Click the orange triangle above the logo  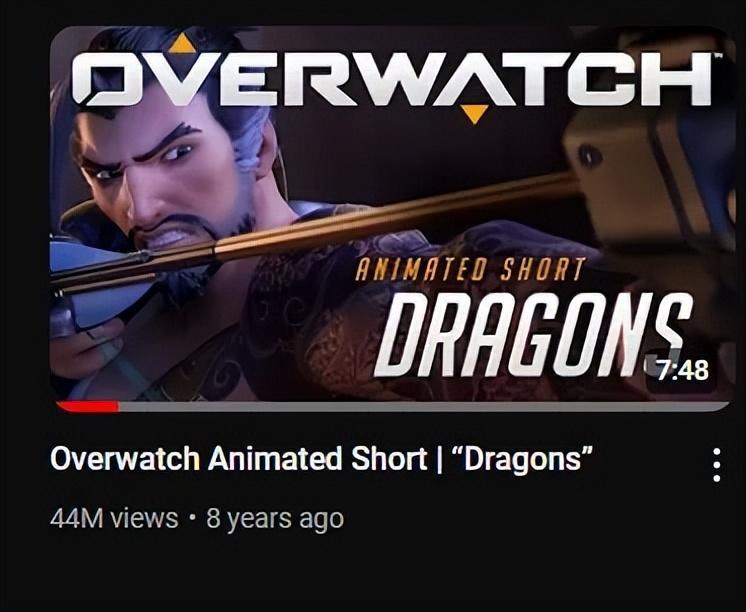click(182, 44)
